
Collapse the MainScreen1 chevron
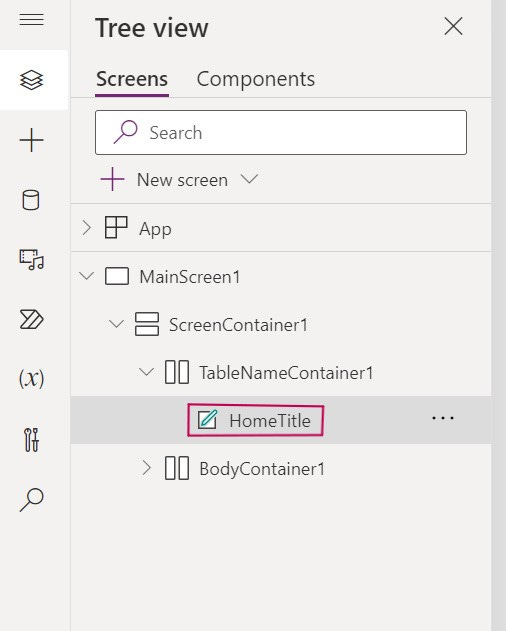[x=87, y=276]
